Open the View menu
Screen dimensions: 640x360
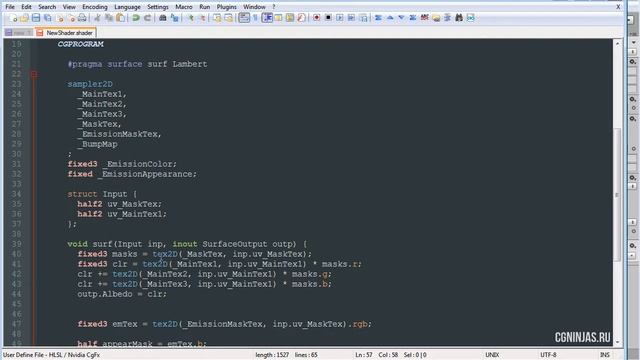coord(69,7)
